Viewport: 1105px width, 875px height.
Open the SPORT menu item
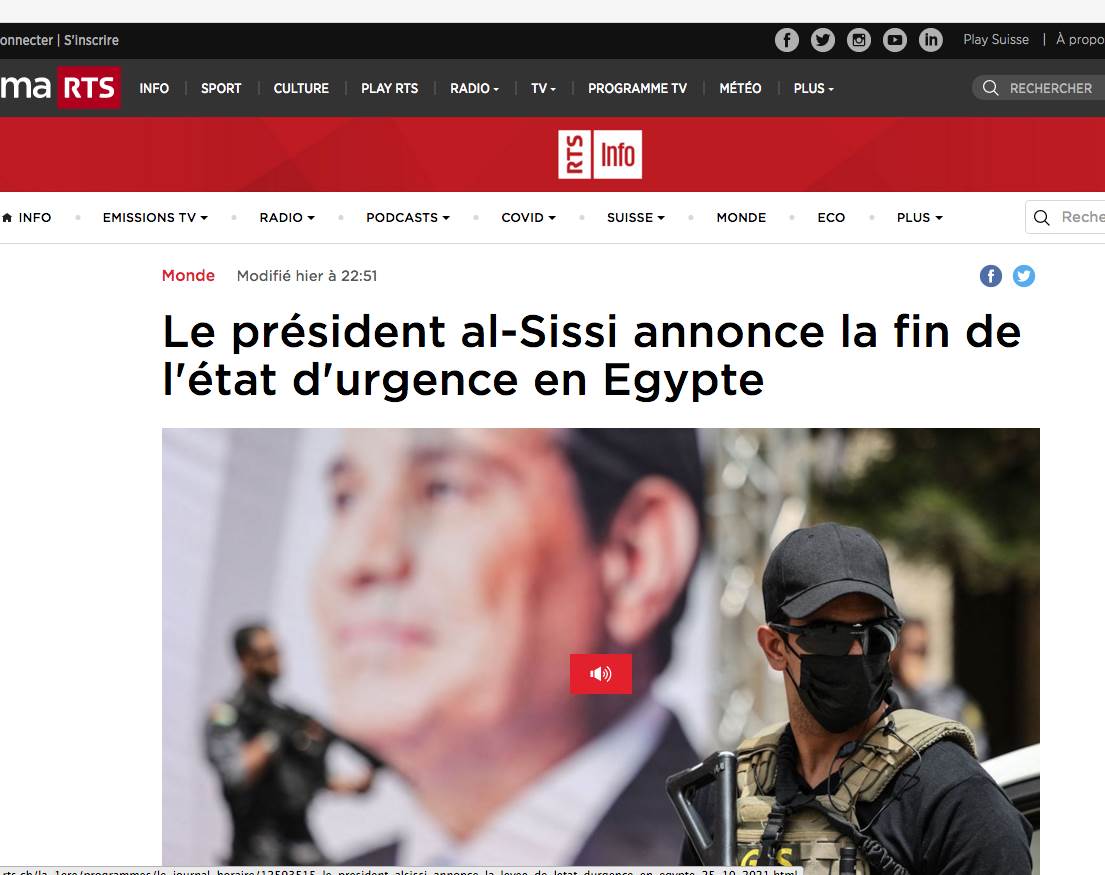[221, 89]
